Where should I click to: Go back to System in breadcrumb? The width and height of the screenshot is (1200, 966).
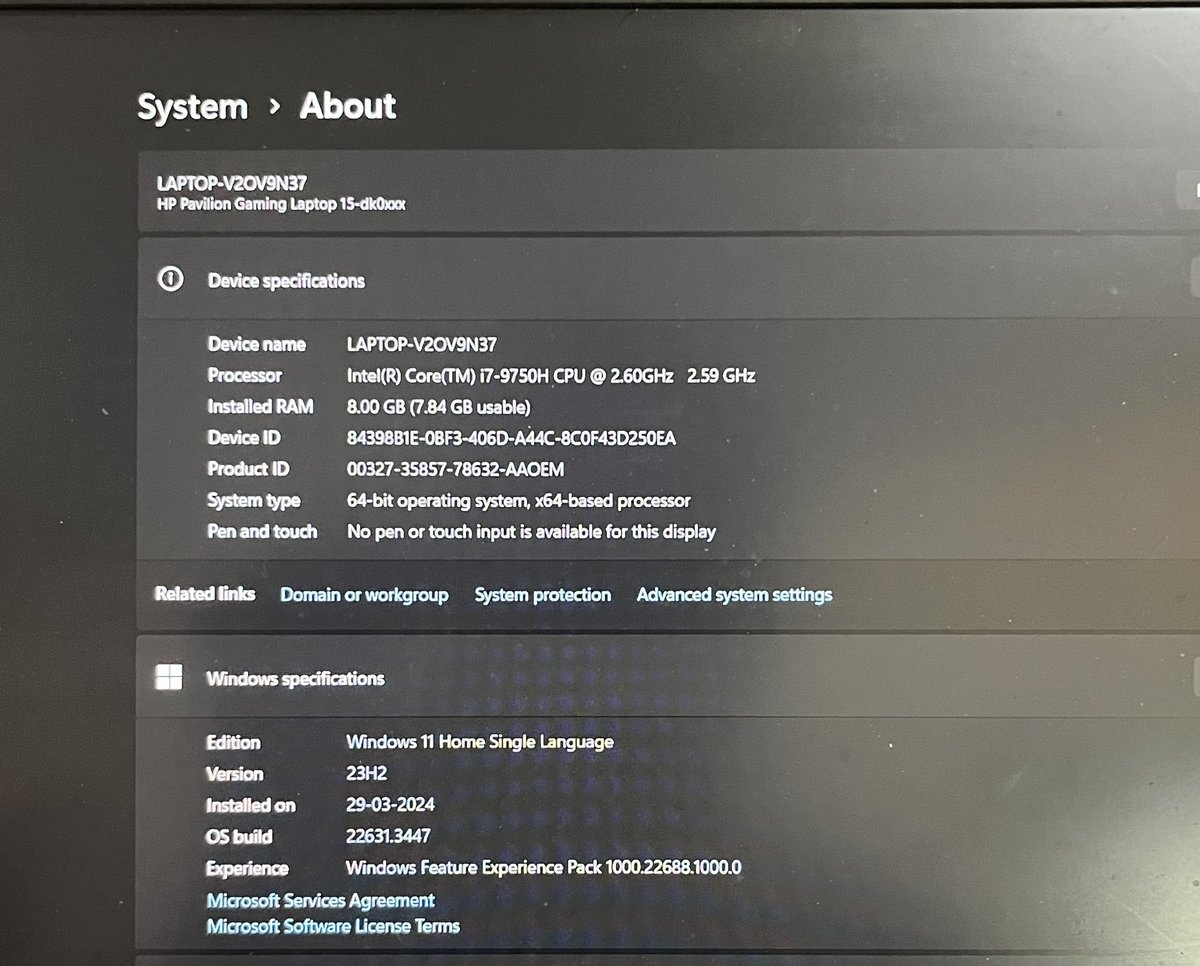coord(192,106)
